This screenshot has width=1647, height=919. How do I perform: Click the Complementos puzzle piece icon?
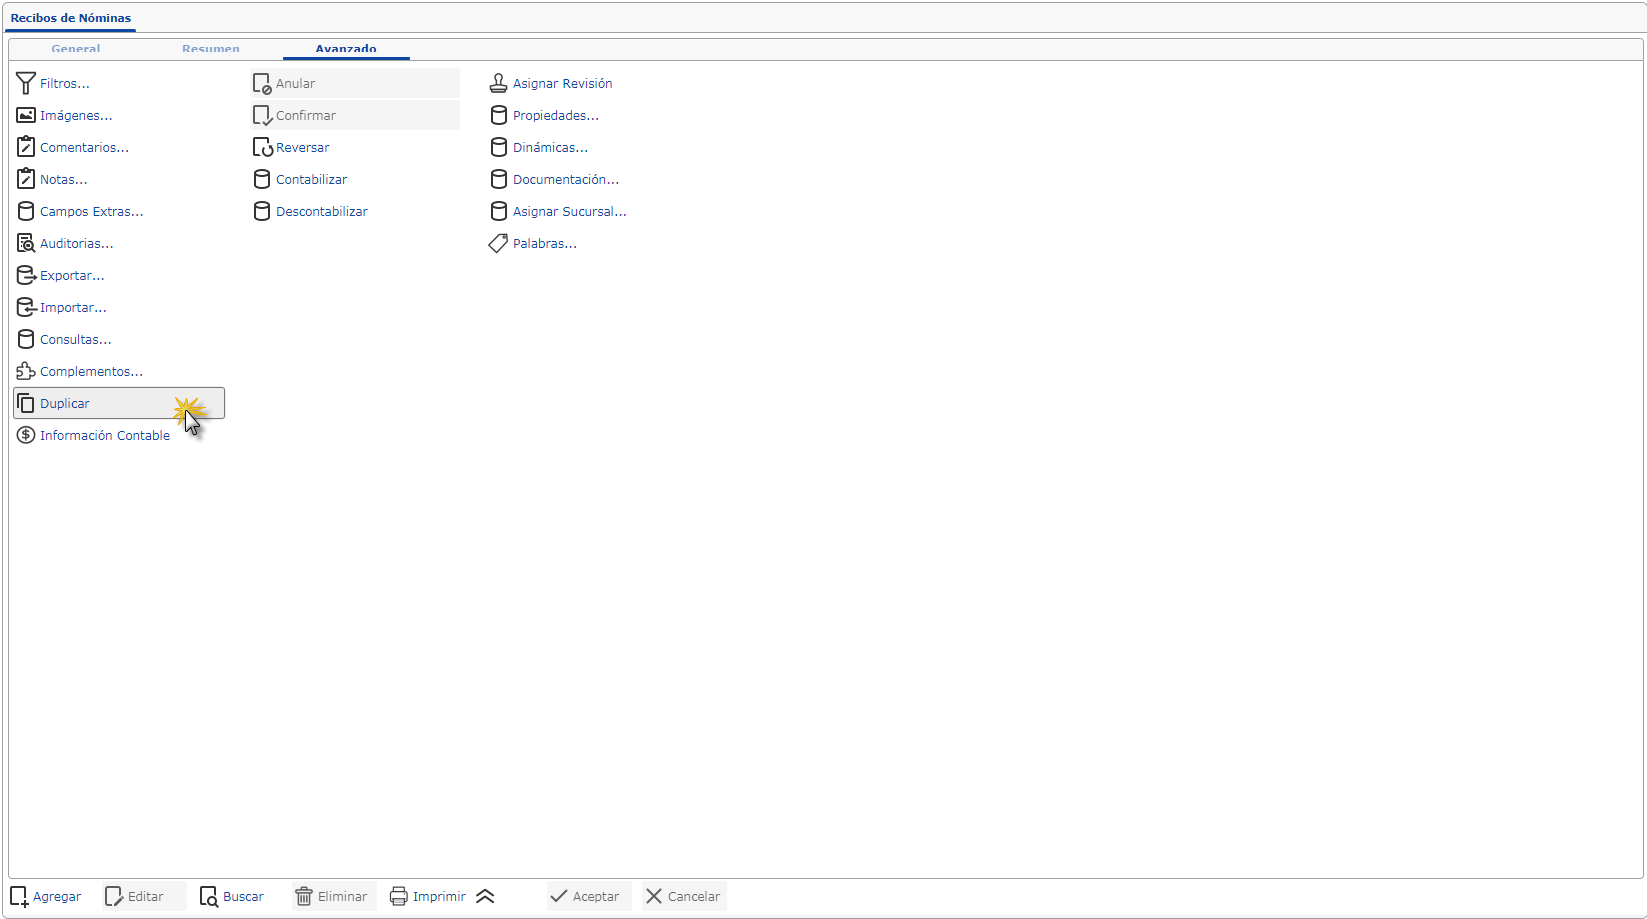[26, 372]
